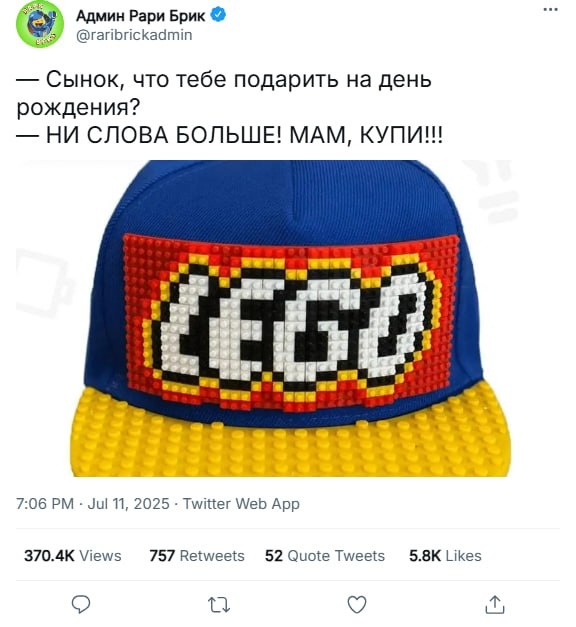Screen dimensions: 576x627
Task: Click the @raribrickadmin handle
Action: point(134,35)
